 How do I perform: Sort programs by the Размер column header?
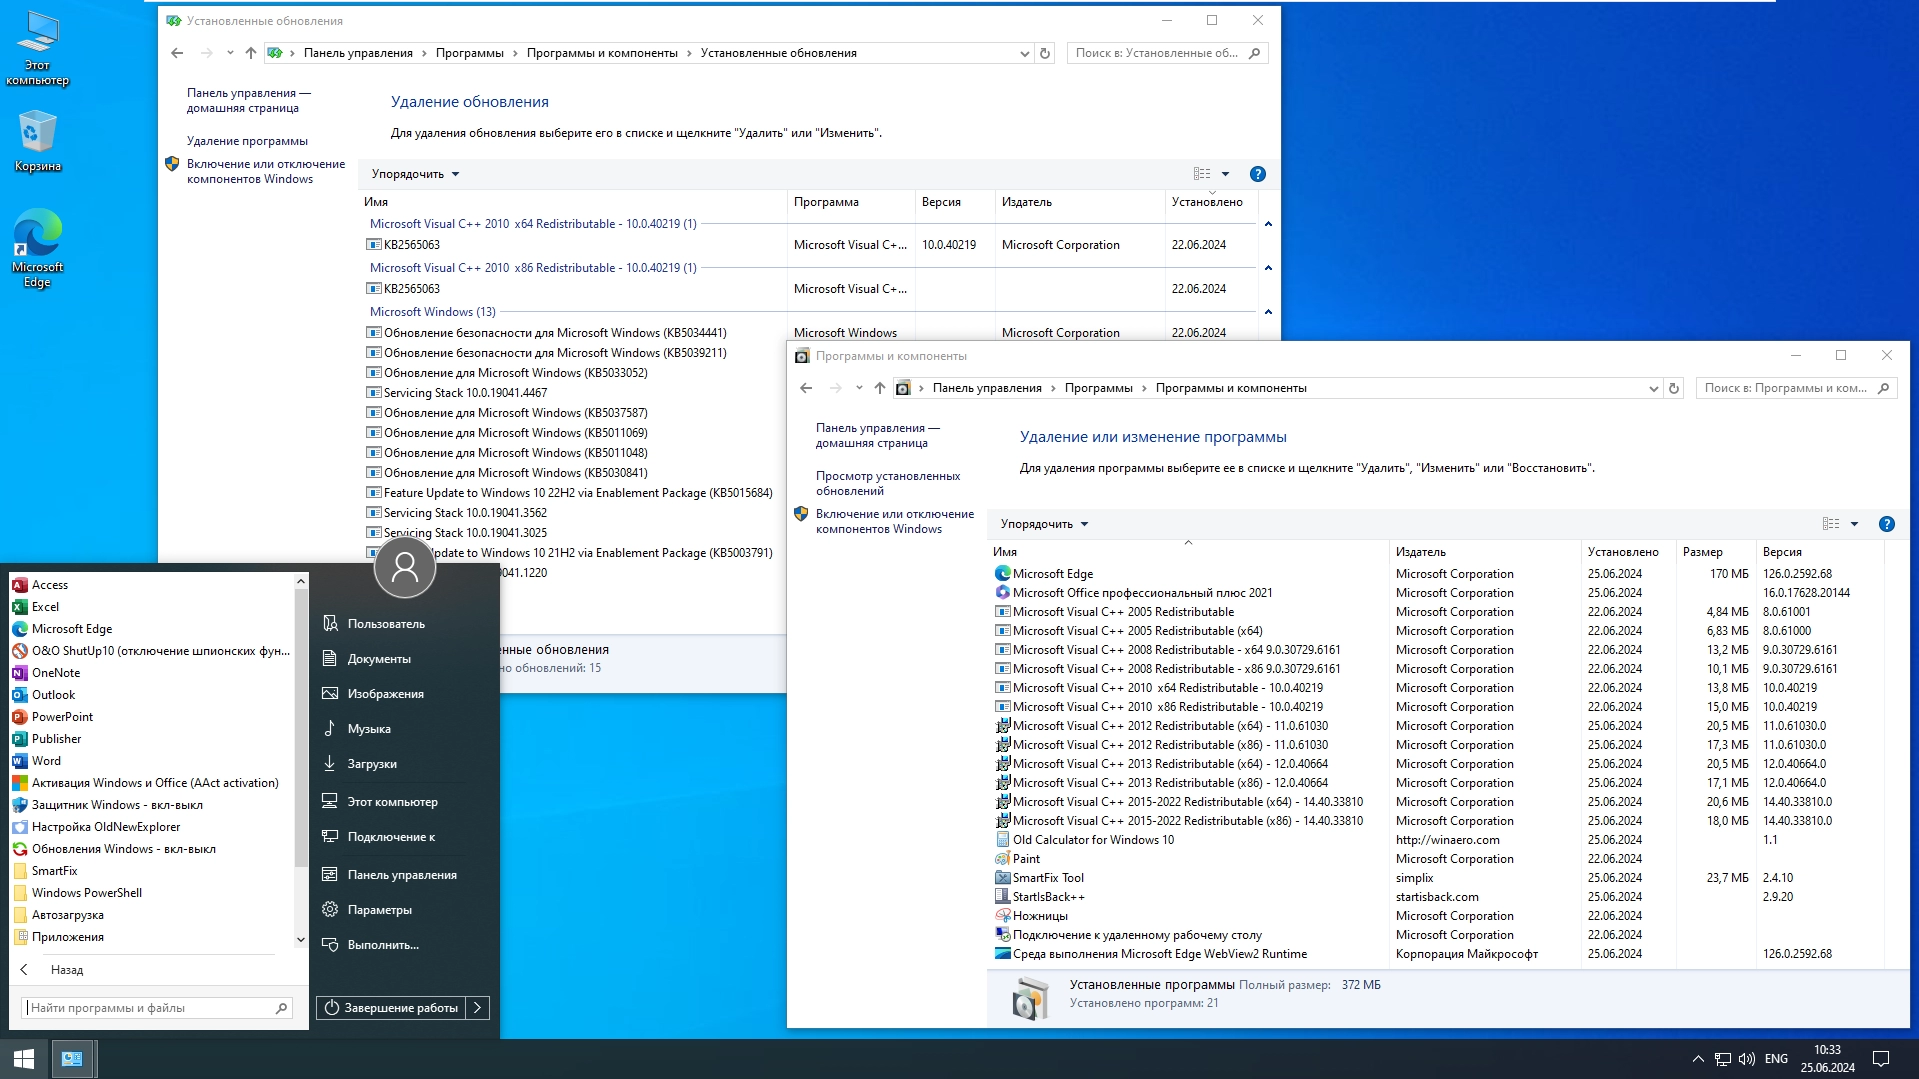[1714, 551]
